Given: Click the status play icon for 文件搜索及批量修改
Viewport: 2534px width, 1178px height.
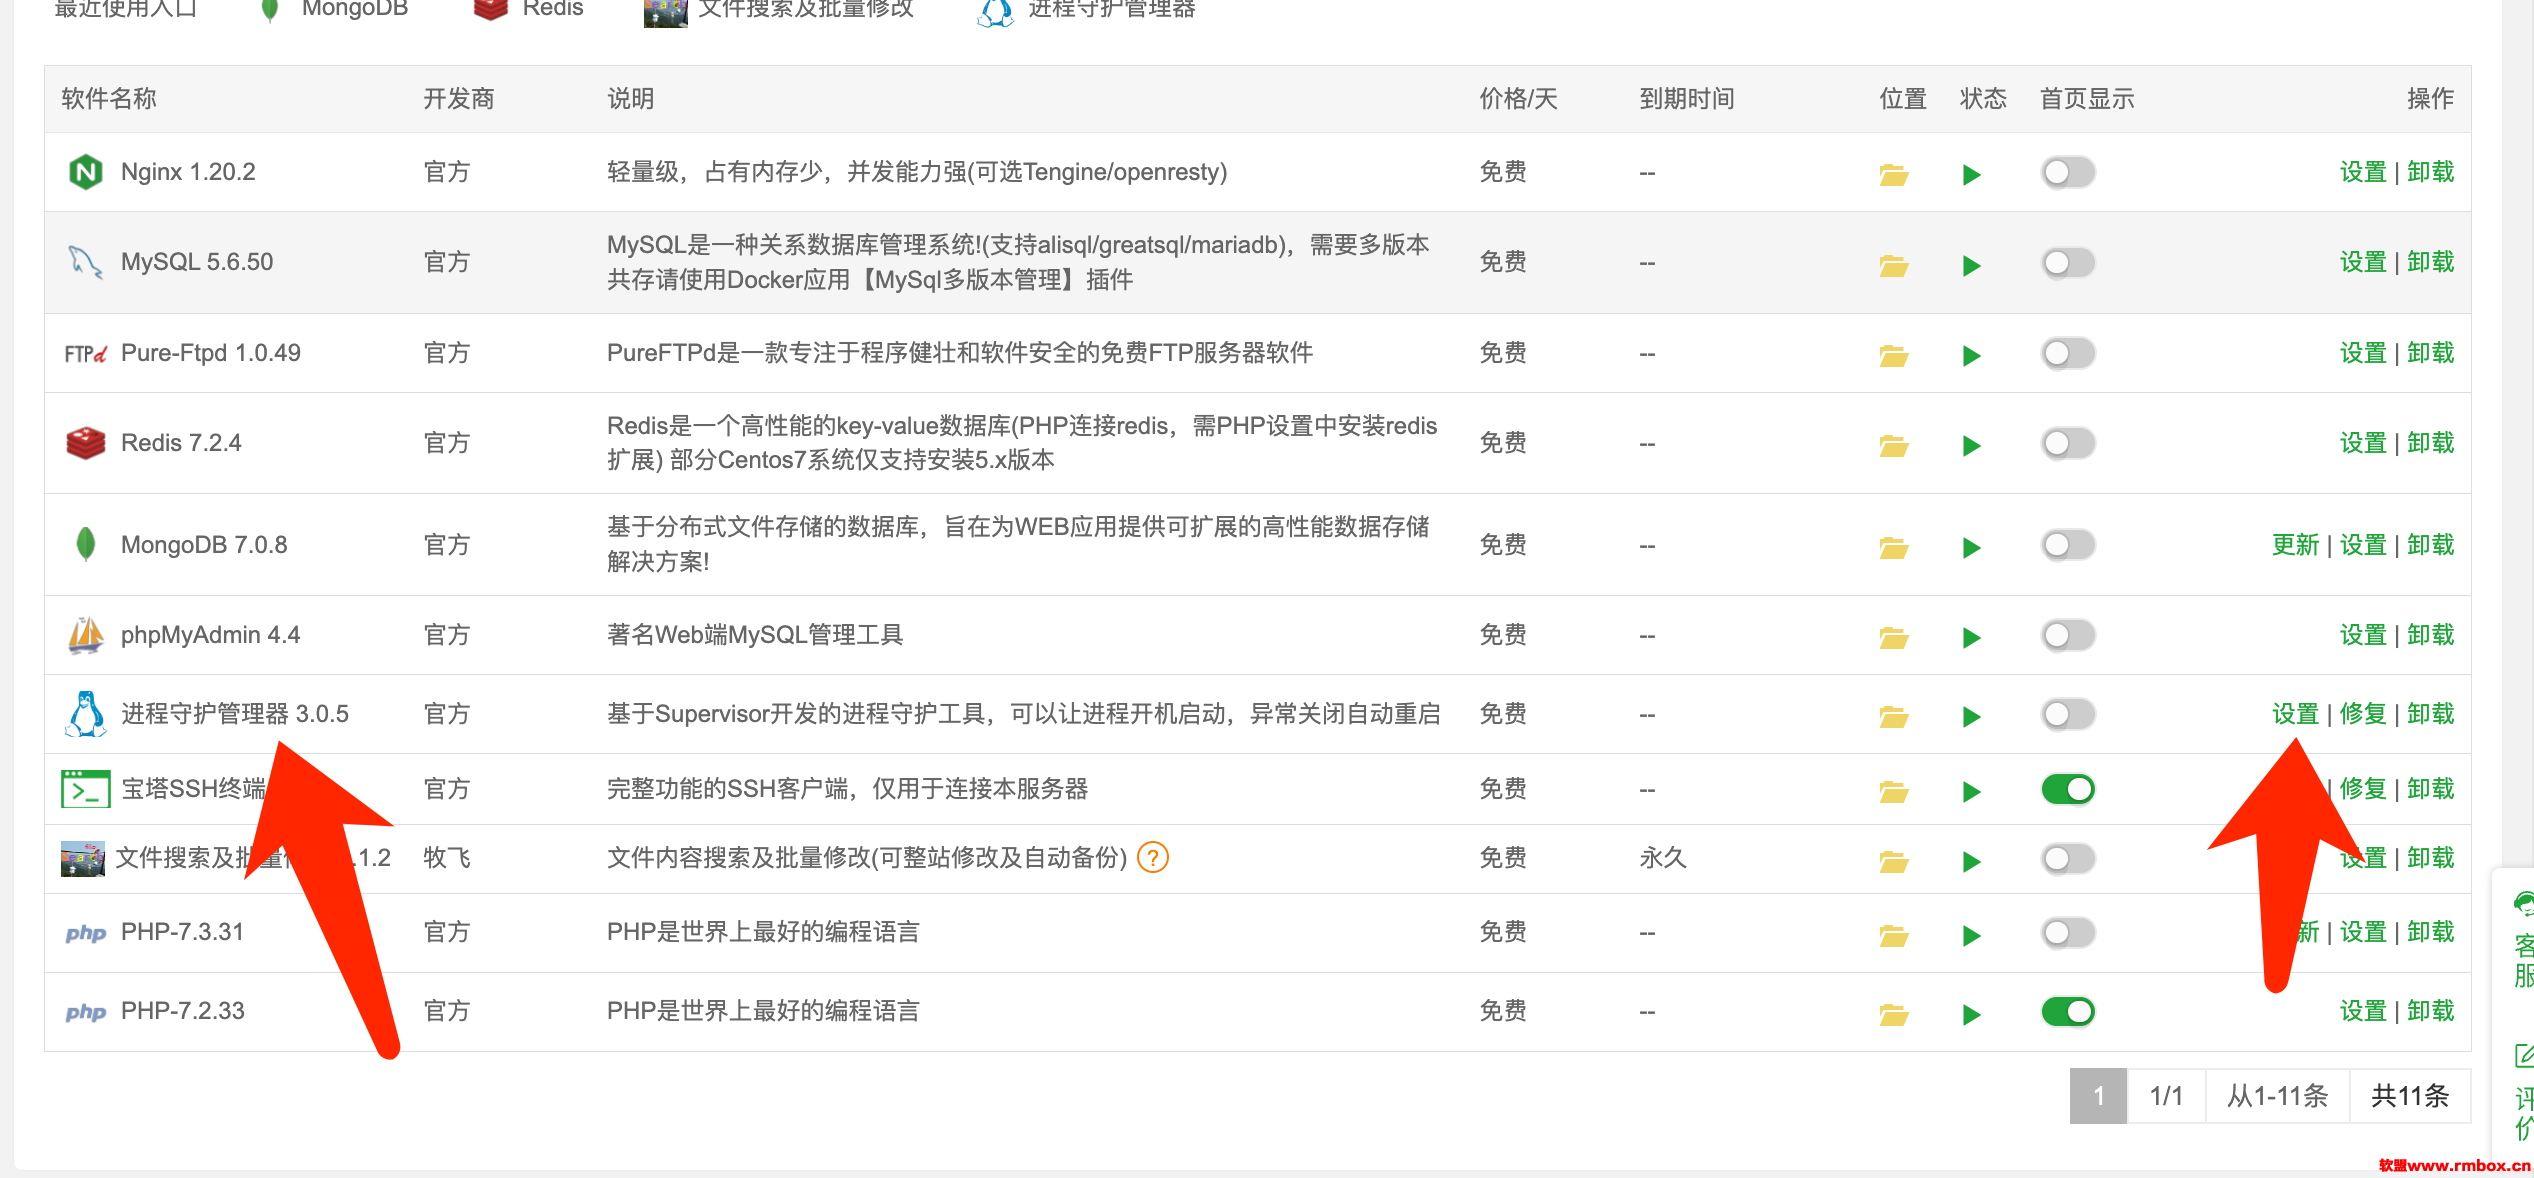Looking at the screenshot, I should point(1972,862).
